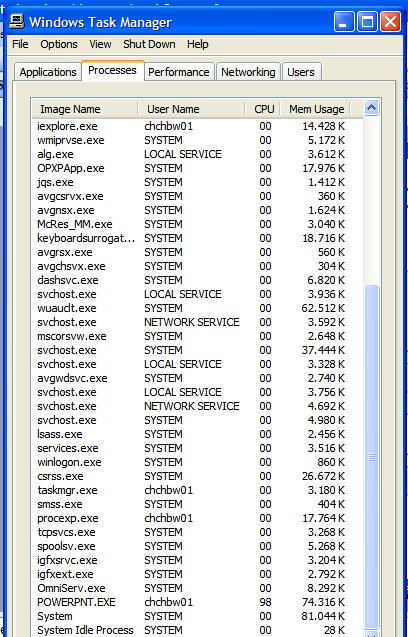Switch to the Applications tab
Viewport: 408px width, 637px height.
[48, 72]
